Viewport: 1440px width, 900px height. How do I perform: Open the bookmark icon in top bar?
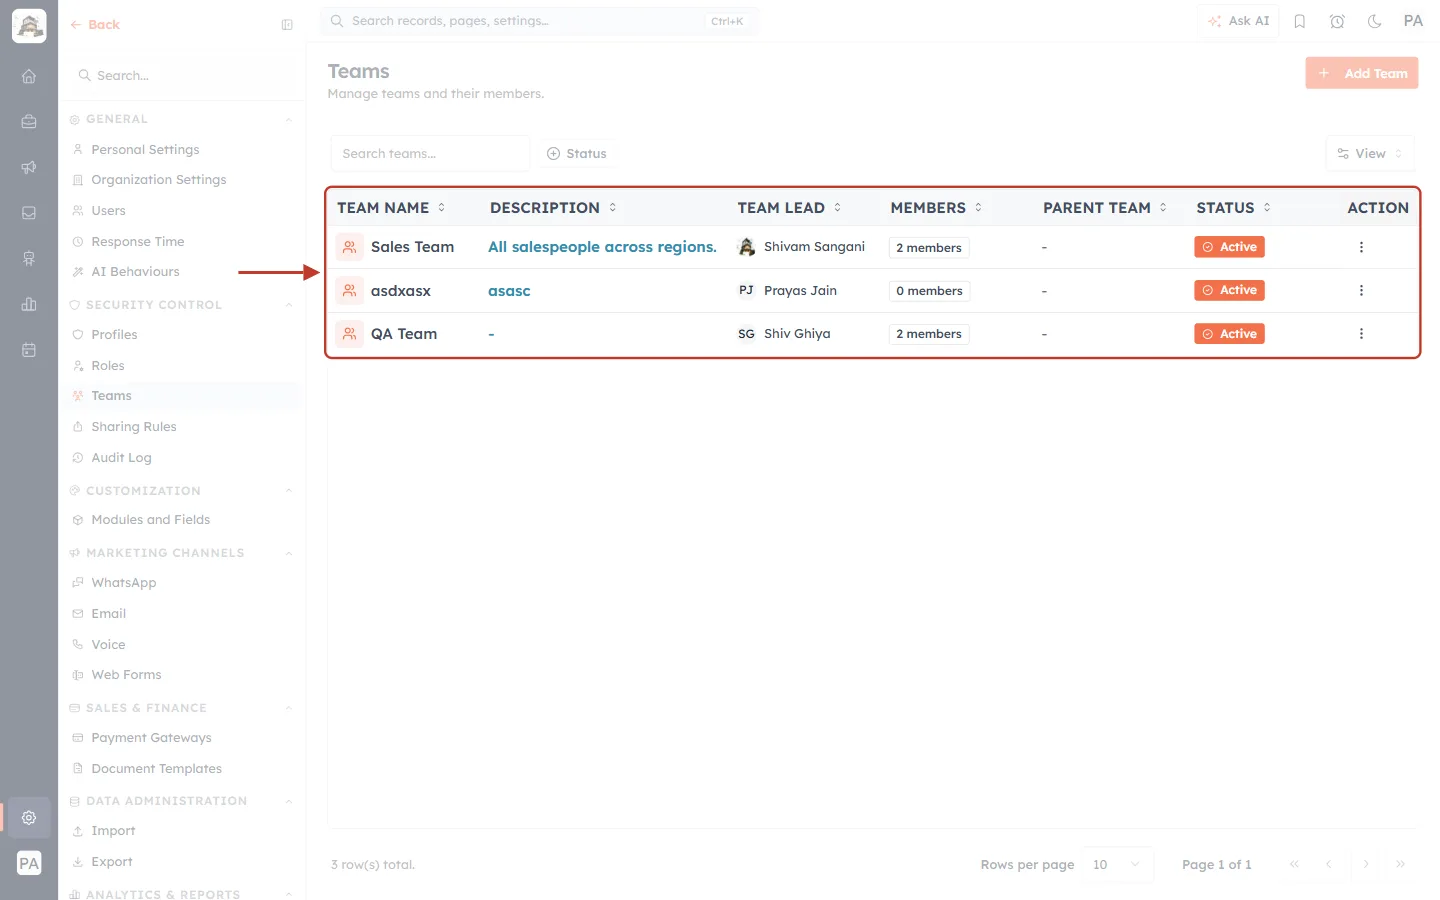(x=1300, y=21)
